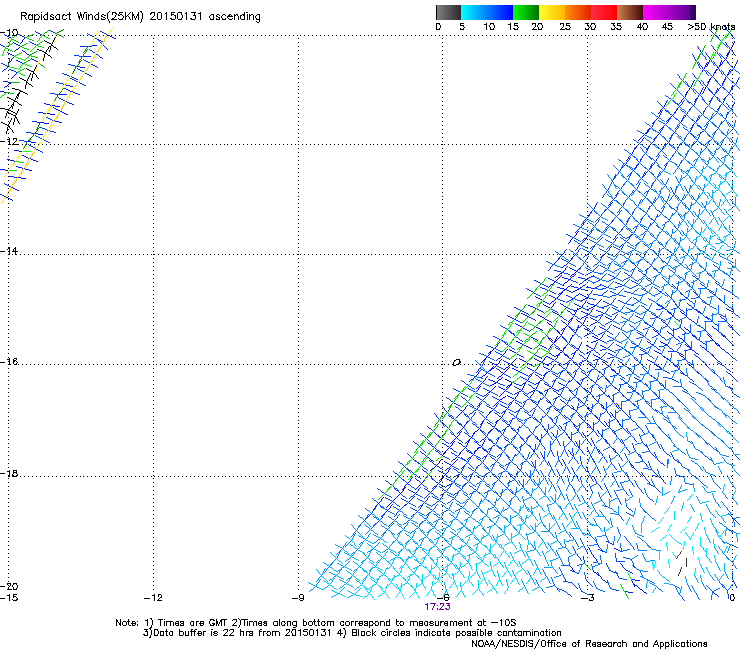The image size is (740, 650).
Task: Click the gray 0-5 knots color swatch
Action: point(448,12)
